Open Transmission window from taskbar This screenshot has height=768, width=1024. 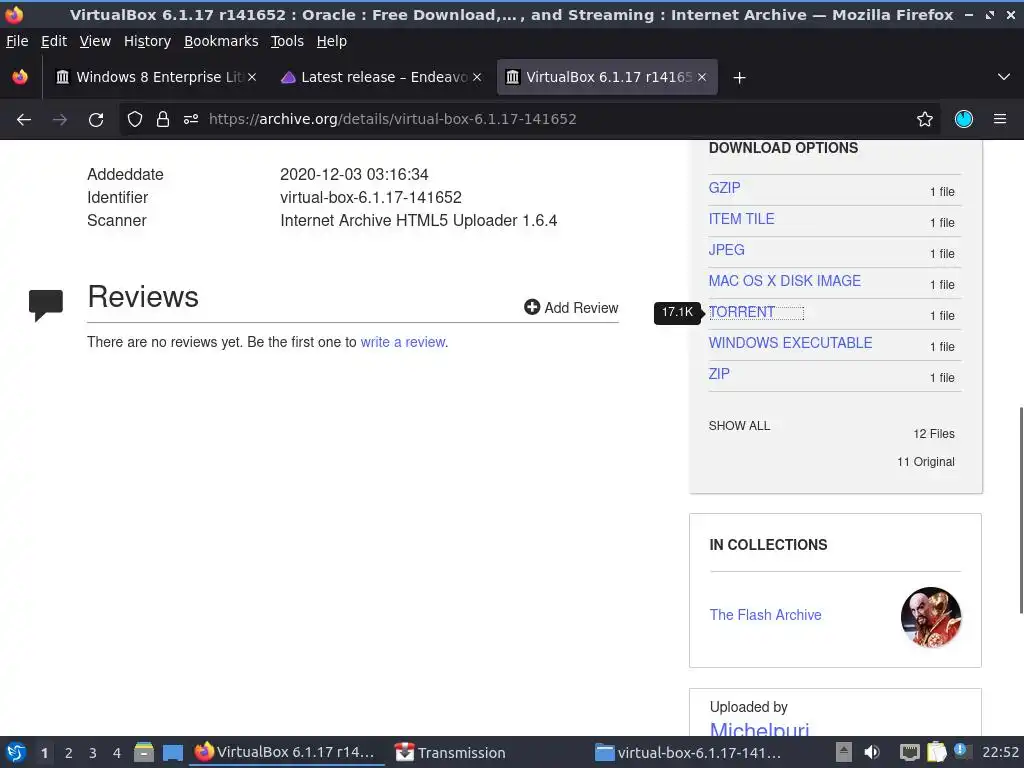pyautogui.click(x=451, y=753)
